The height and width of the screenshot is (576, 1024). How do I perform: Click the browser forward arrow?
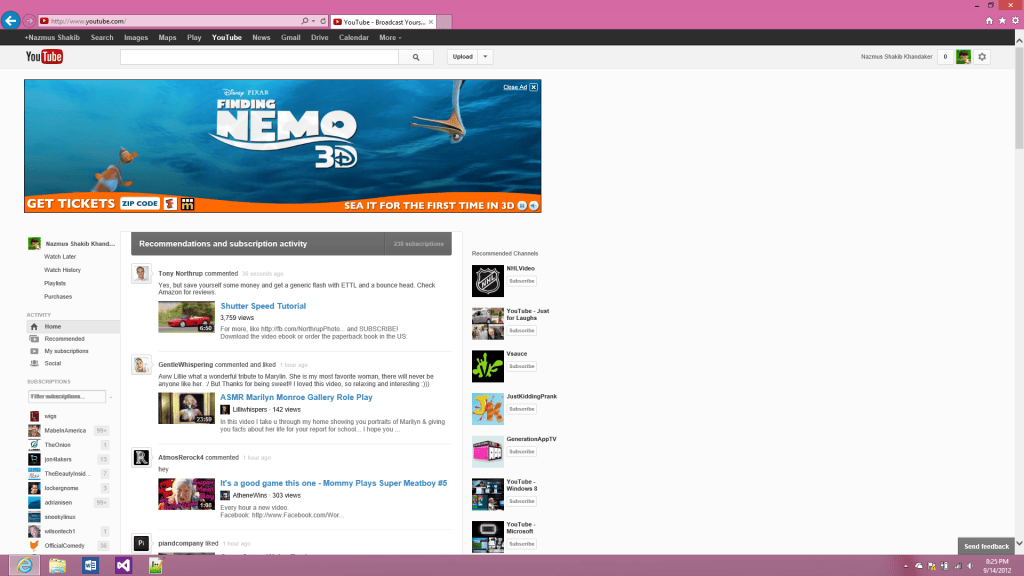point(29,21)
